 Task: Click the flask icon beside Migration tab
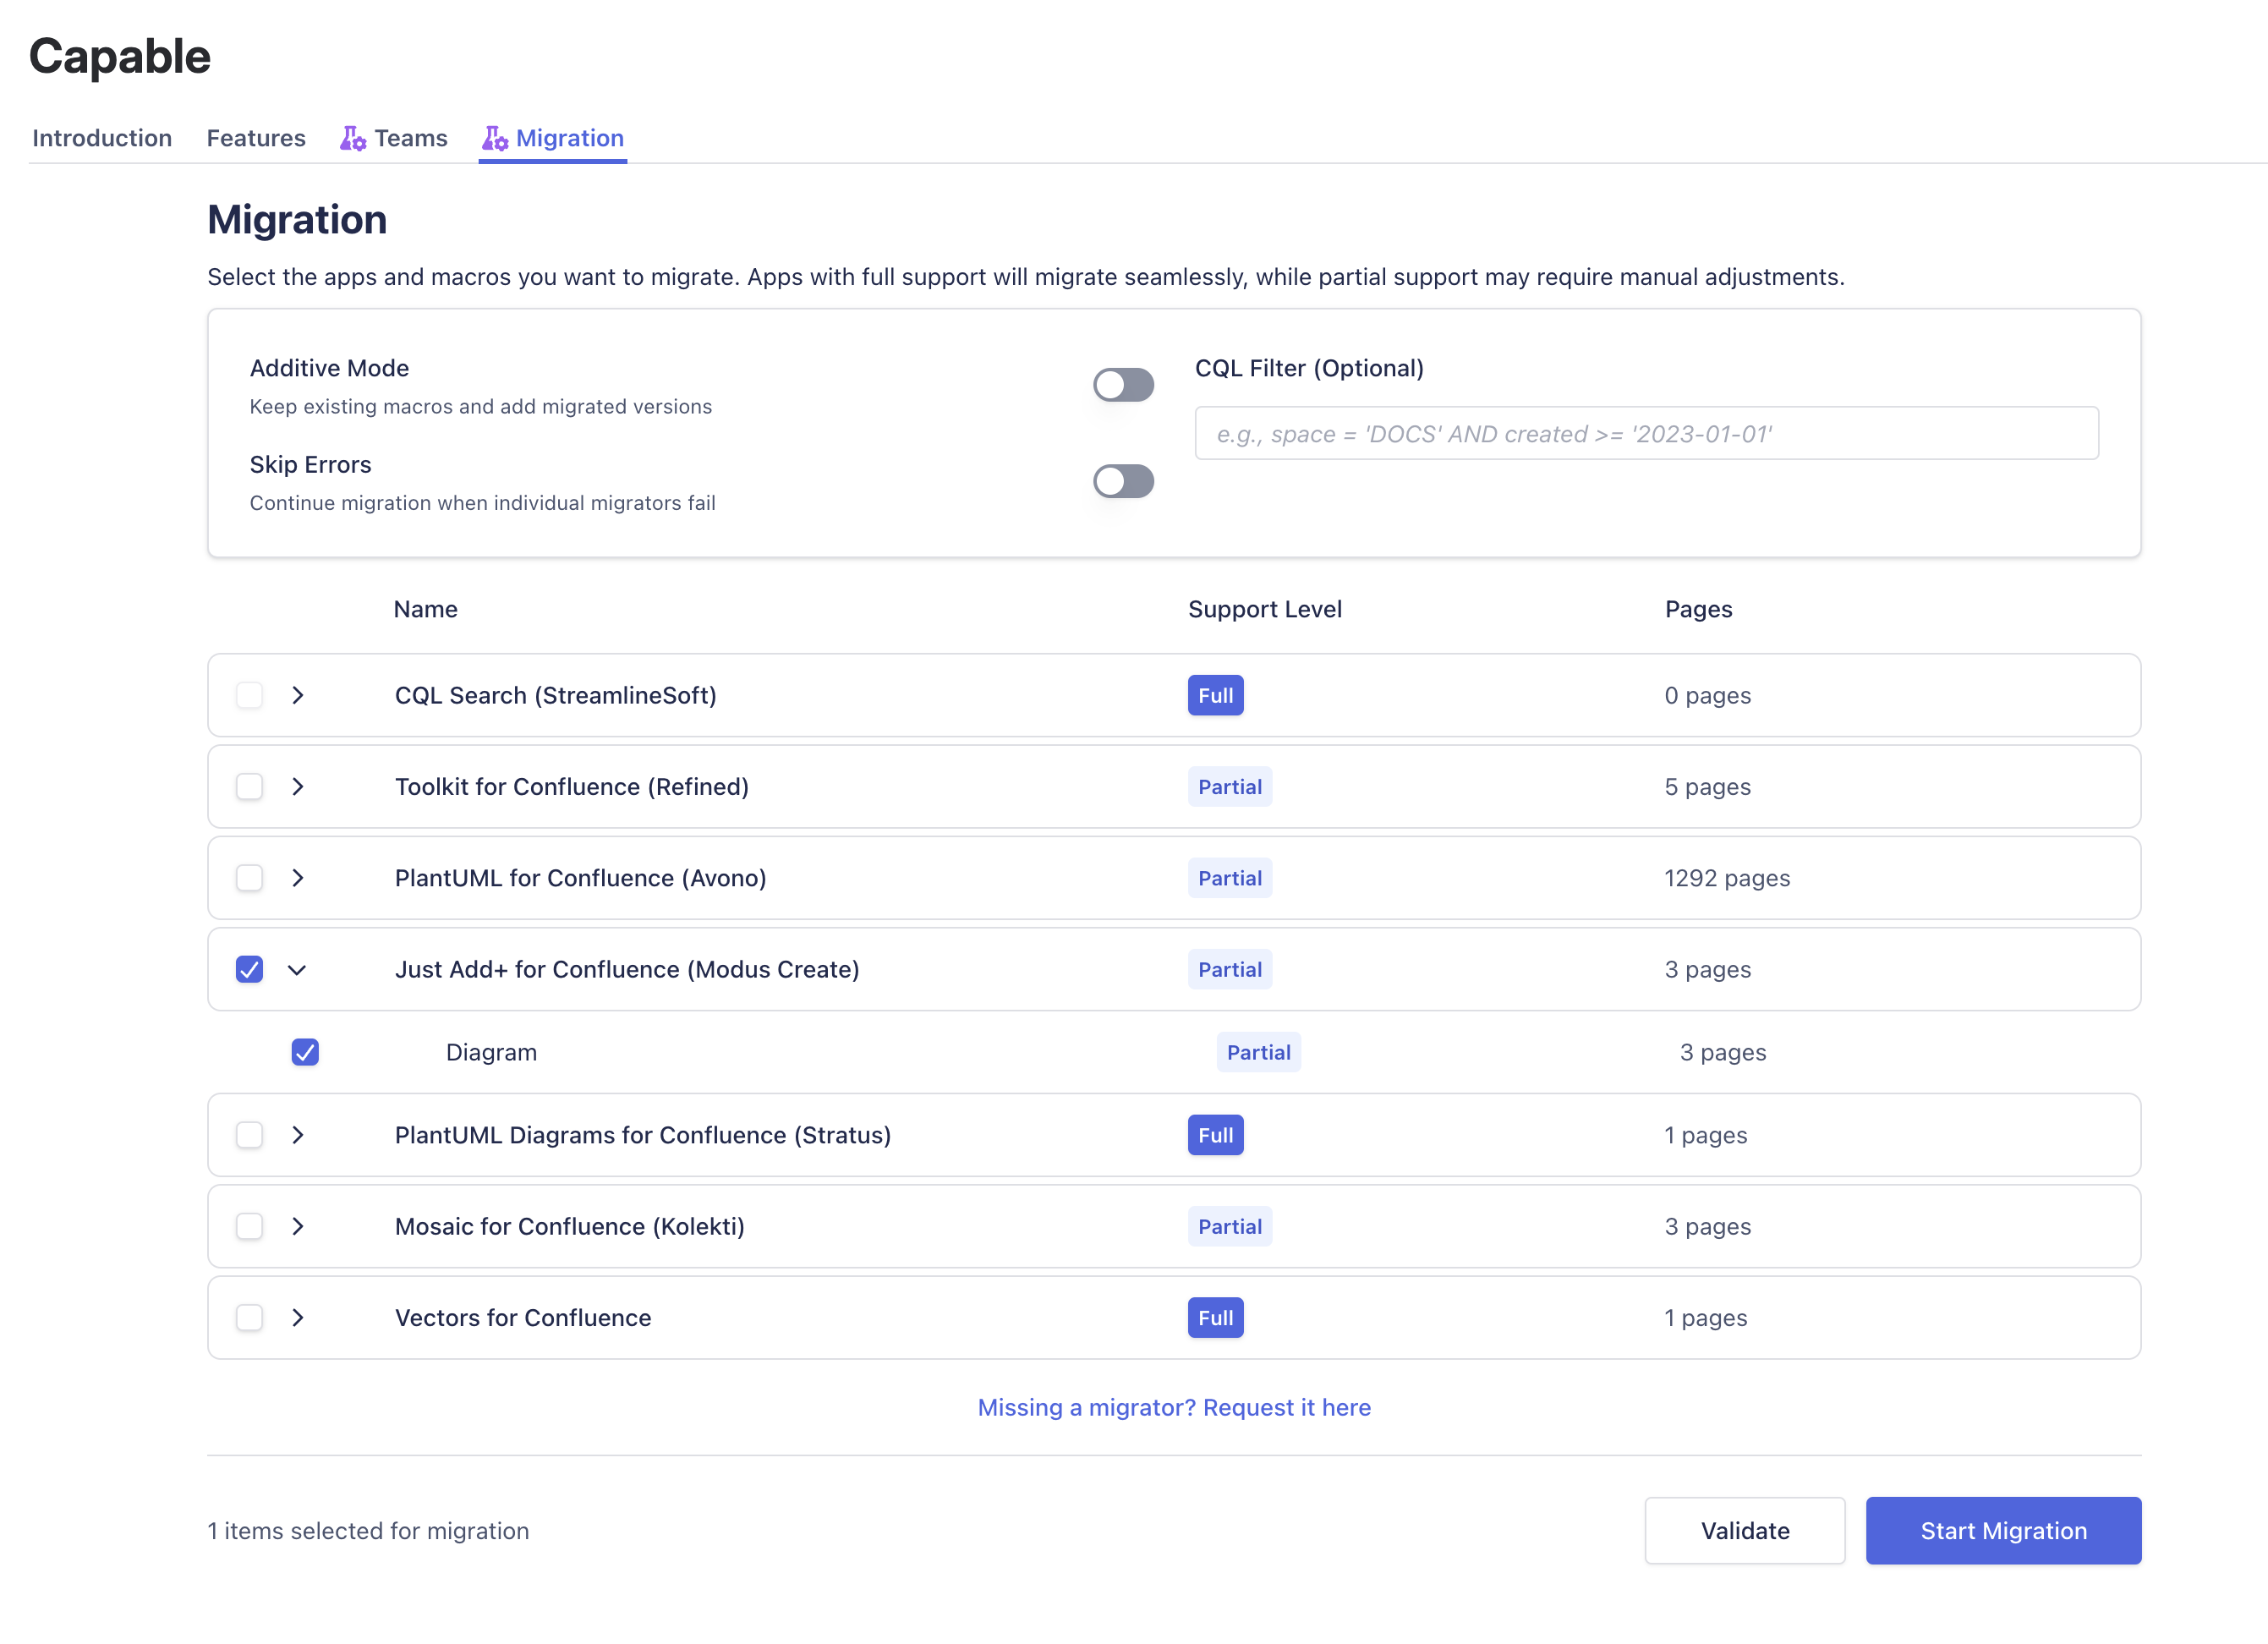click(x=494, y=138)
